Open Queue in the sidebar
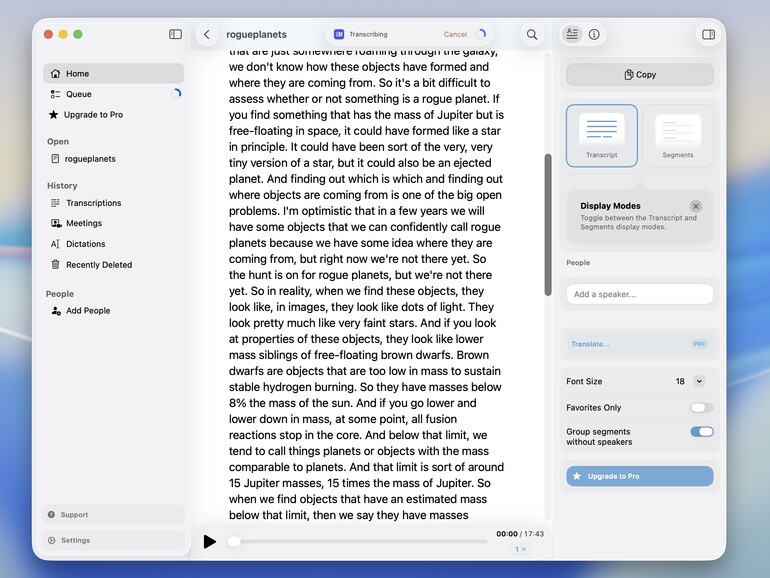 click(x=113, y=94)
